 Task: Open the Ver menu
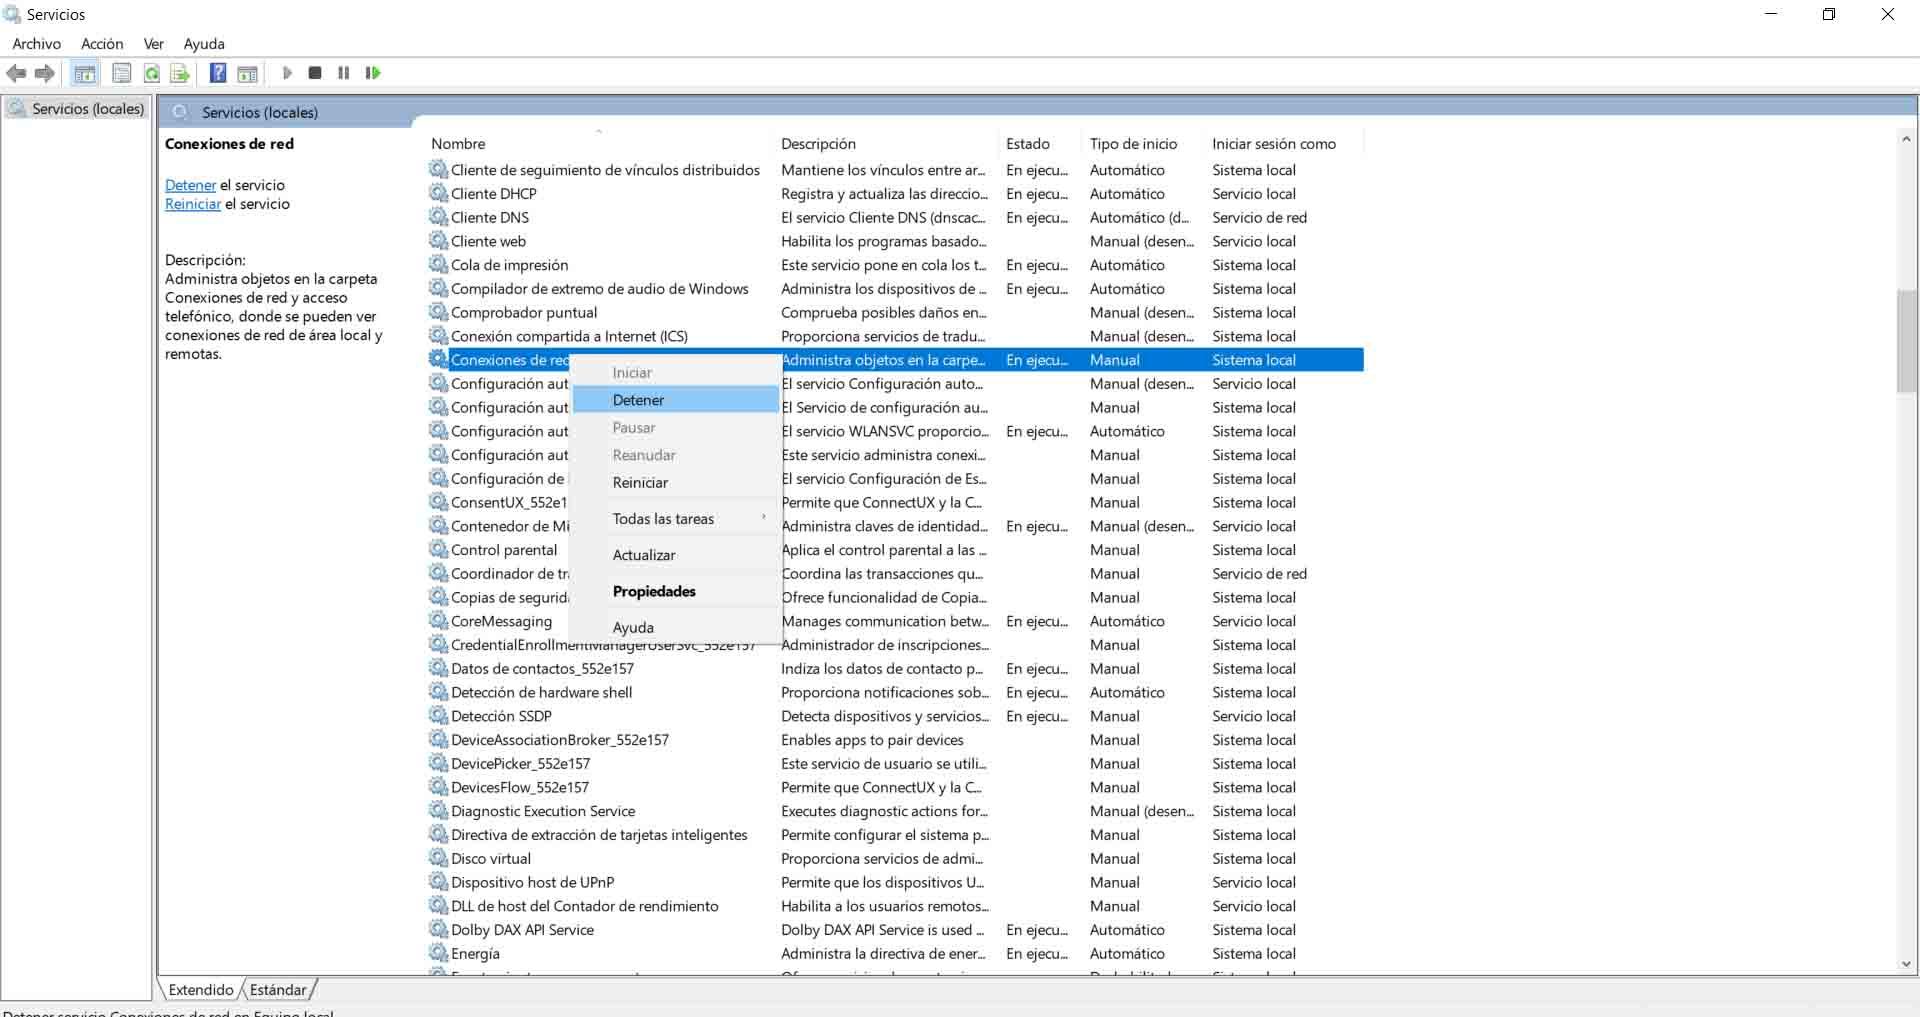[154, 44]
